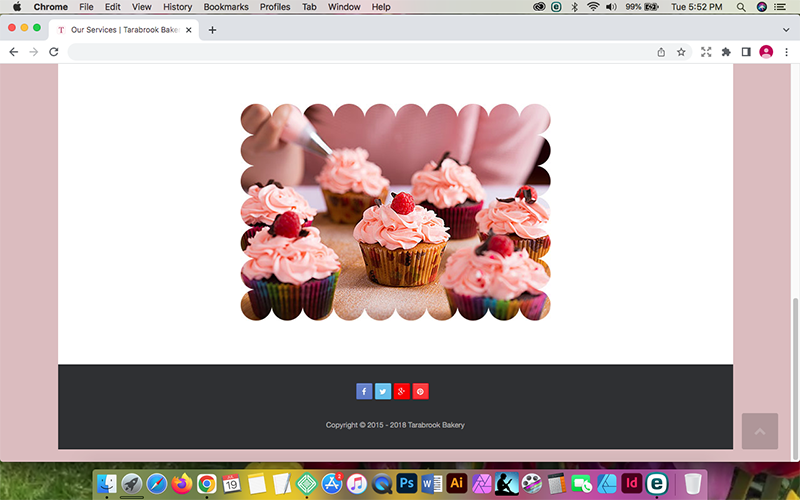Expand the tab search chevron

pyautogui.click(x=785, y=30)
